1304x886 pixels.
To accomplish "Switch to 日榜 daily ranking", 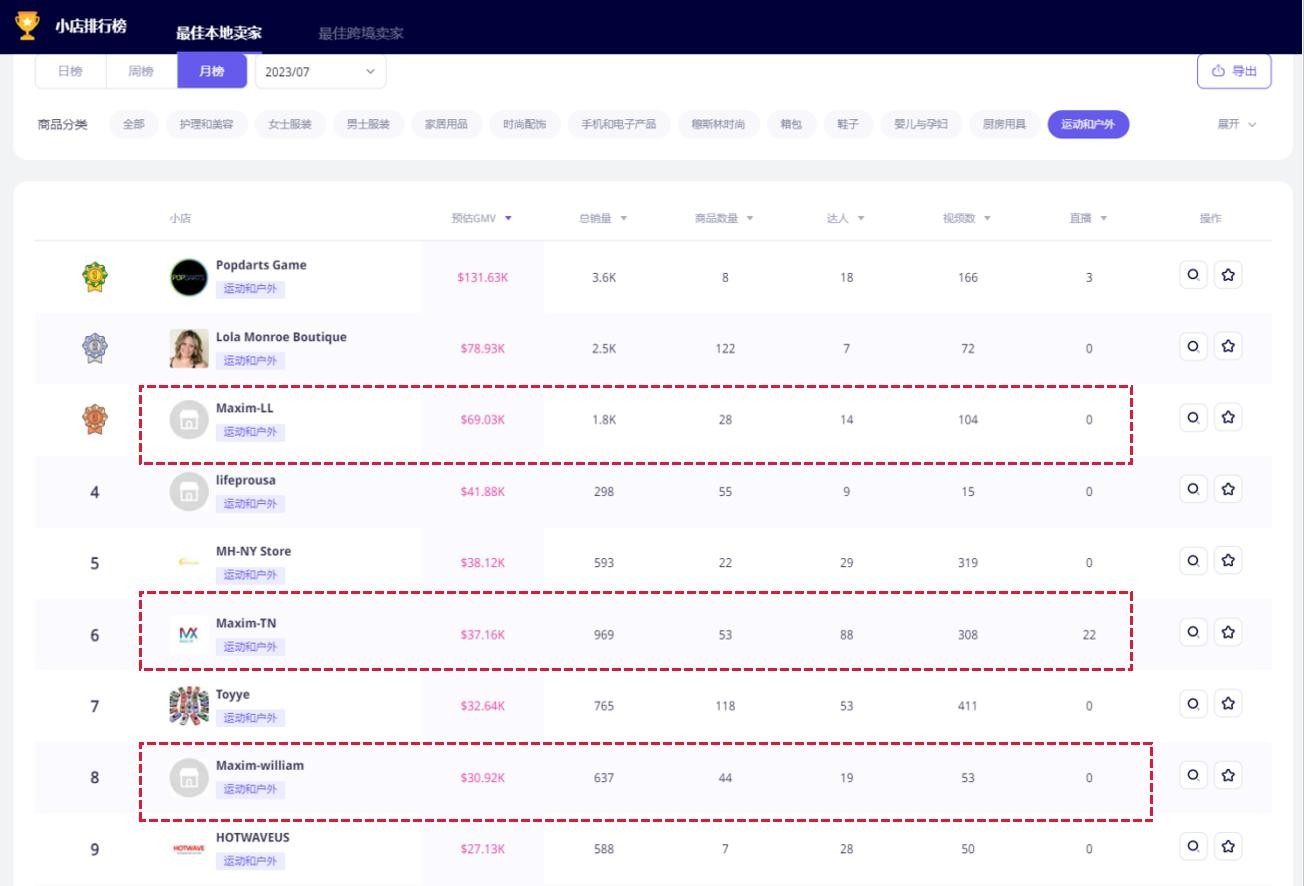I will tap(70, 71).
